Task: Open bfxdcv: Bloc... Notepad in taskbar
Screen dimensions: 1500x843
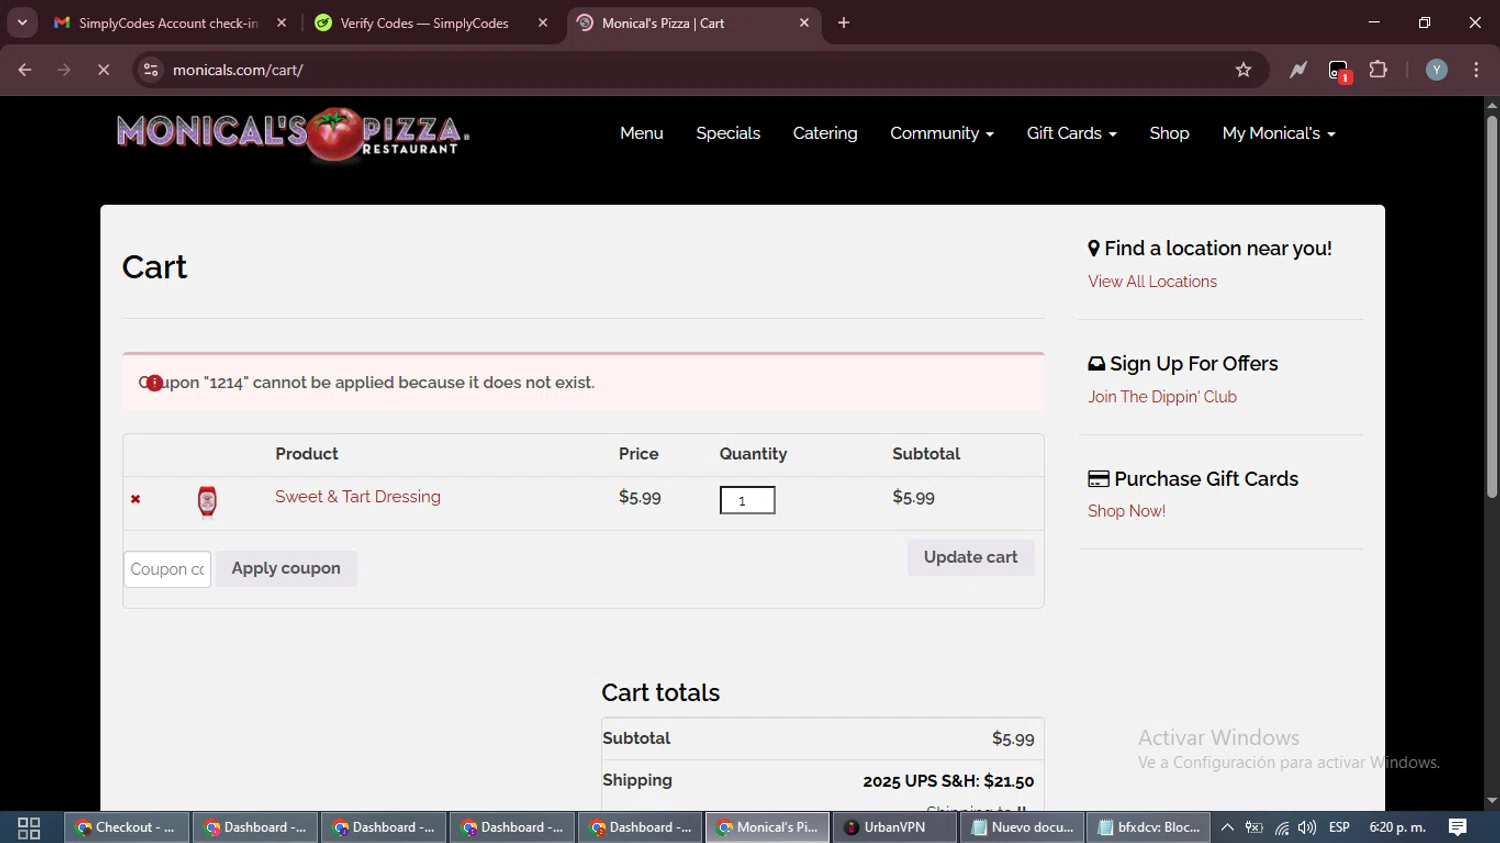Action: pos(1149,828)
